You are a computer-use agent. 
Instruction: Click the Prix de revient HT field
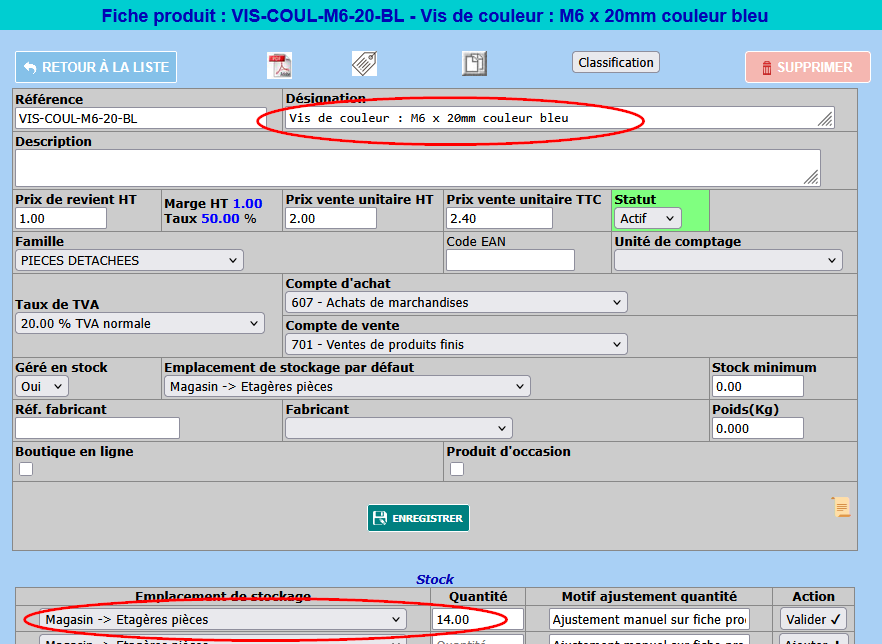(x=61, y=218)
